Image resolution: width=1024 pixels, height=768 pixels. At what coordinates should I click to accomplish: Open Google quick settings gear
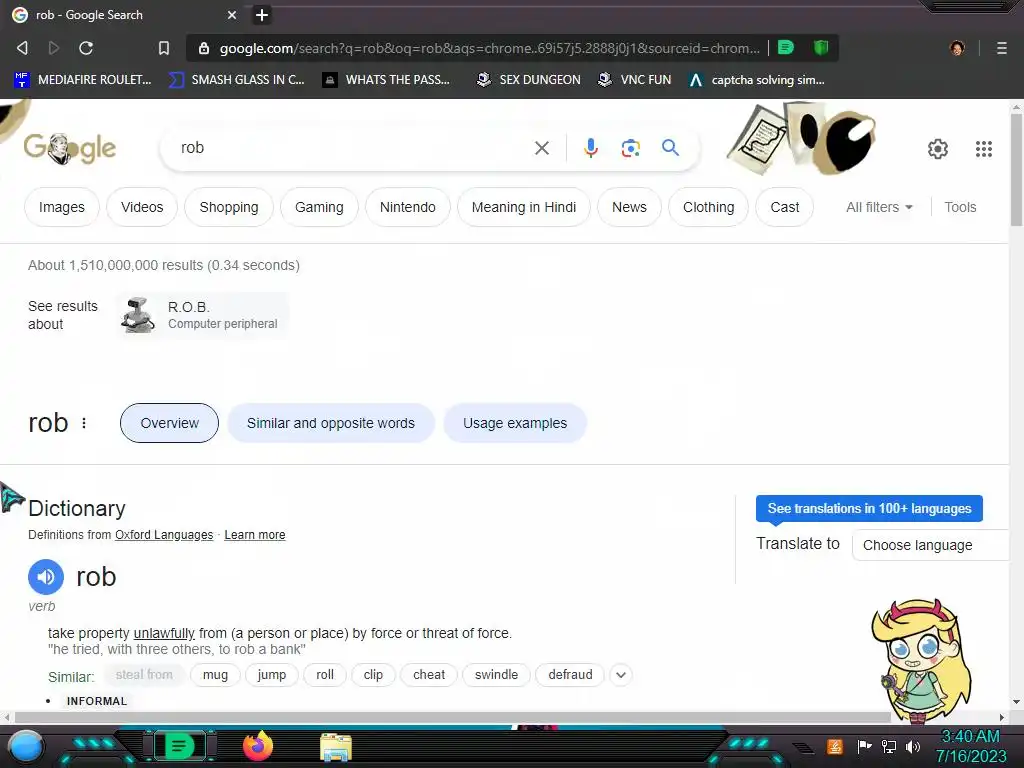pos(938,149)
